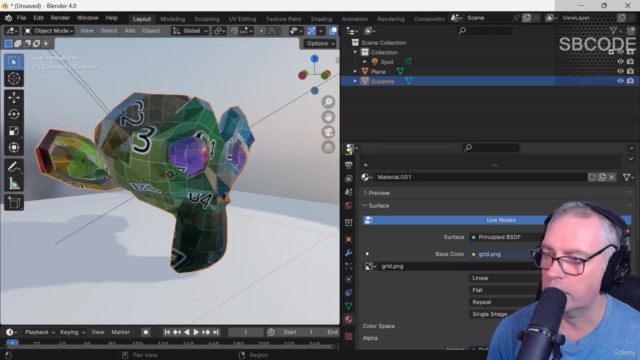This screenshot has height=360, width=640.
Task: Select the Scale tool
Action: point(14,131)
